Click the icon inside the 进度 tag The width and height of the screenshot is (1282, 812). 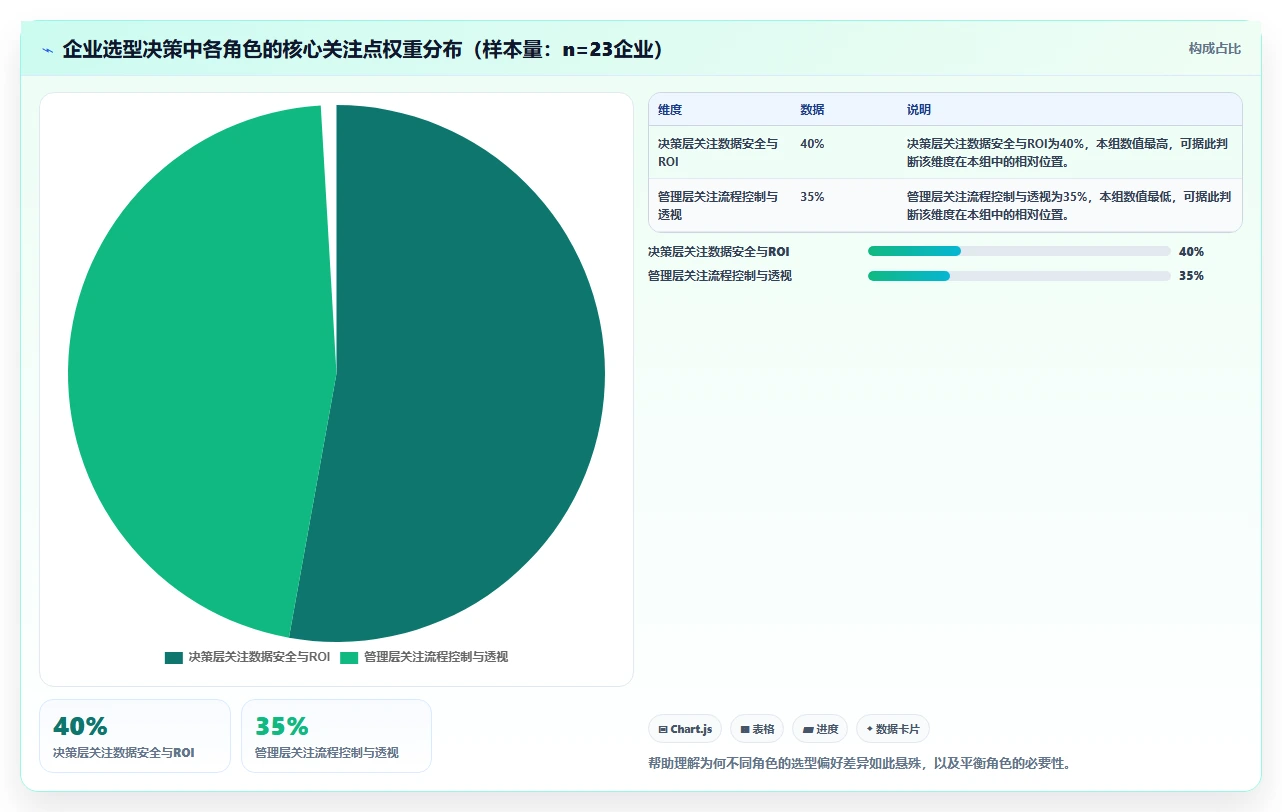pyautogui.click(x=807, y=730)
